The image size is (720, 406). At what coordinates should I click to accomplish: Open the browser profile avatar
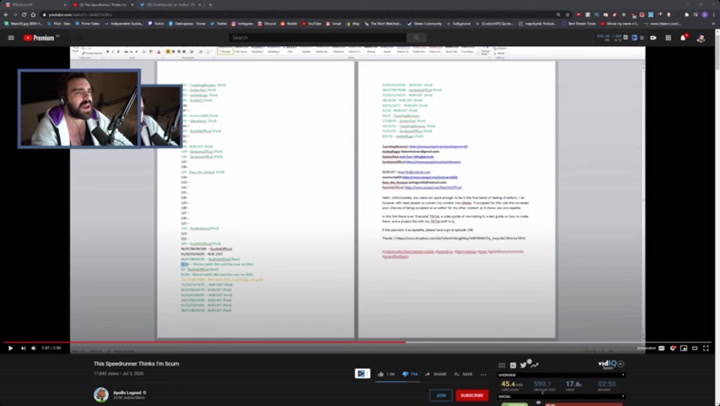705,15
